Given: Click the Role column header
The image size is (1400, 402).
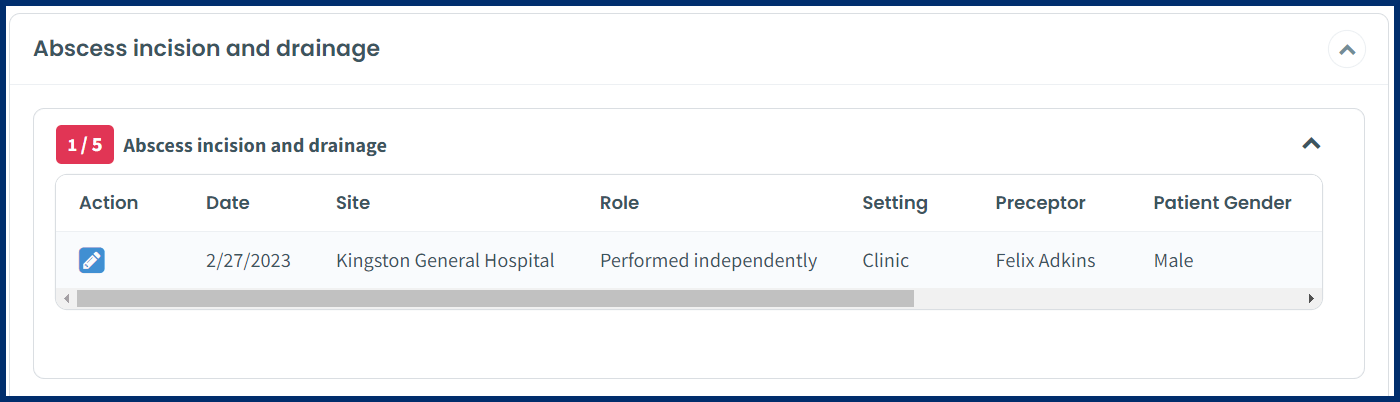Looking at the screenshot, I should tap(619, 203).
